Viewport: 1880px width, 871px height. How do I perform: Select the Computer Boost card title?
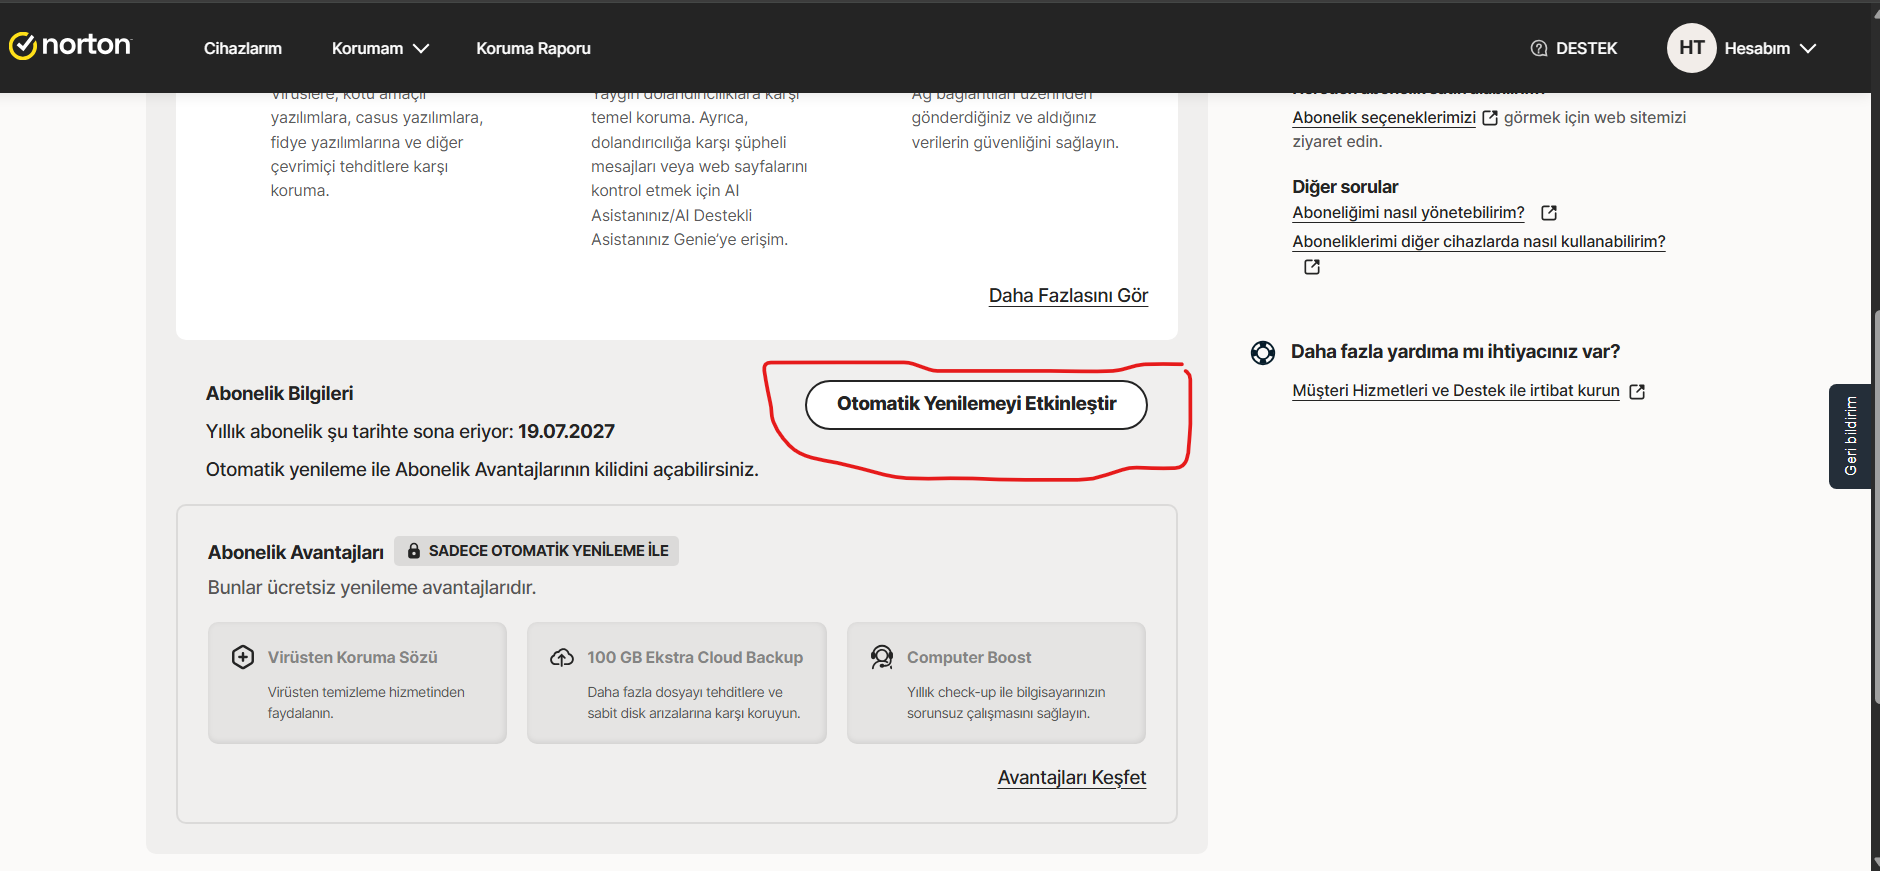[969, 657]
